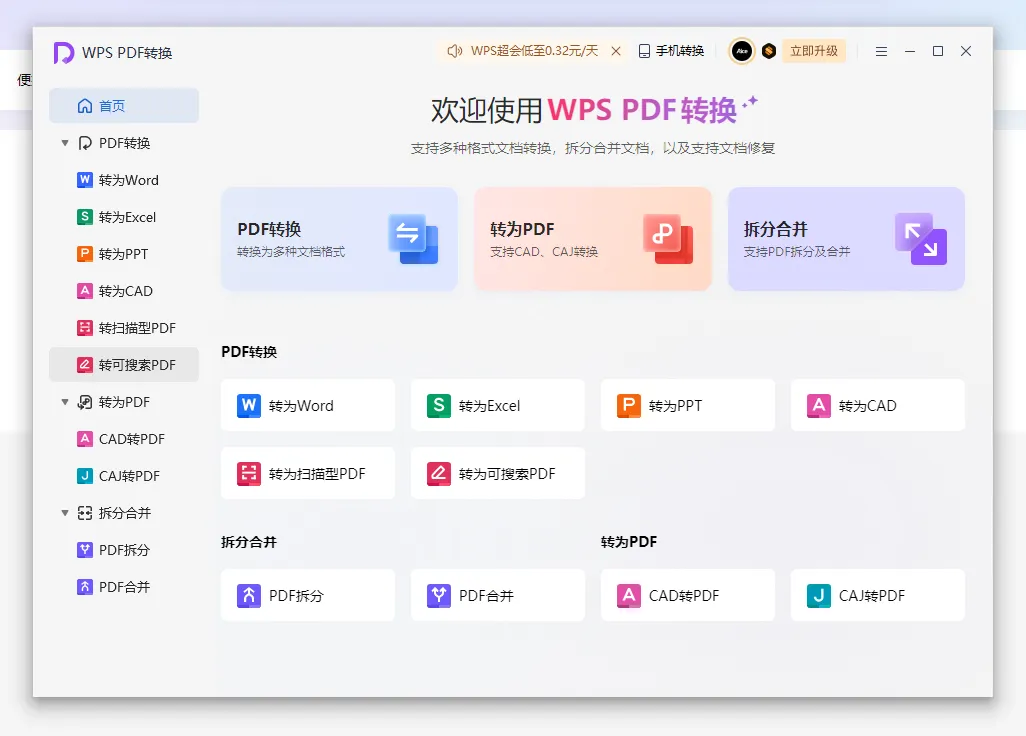Minimize the WPS PDF转换 window

pos(910,51)
